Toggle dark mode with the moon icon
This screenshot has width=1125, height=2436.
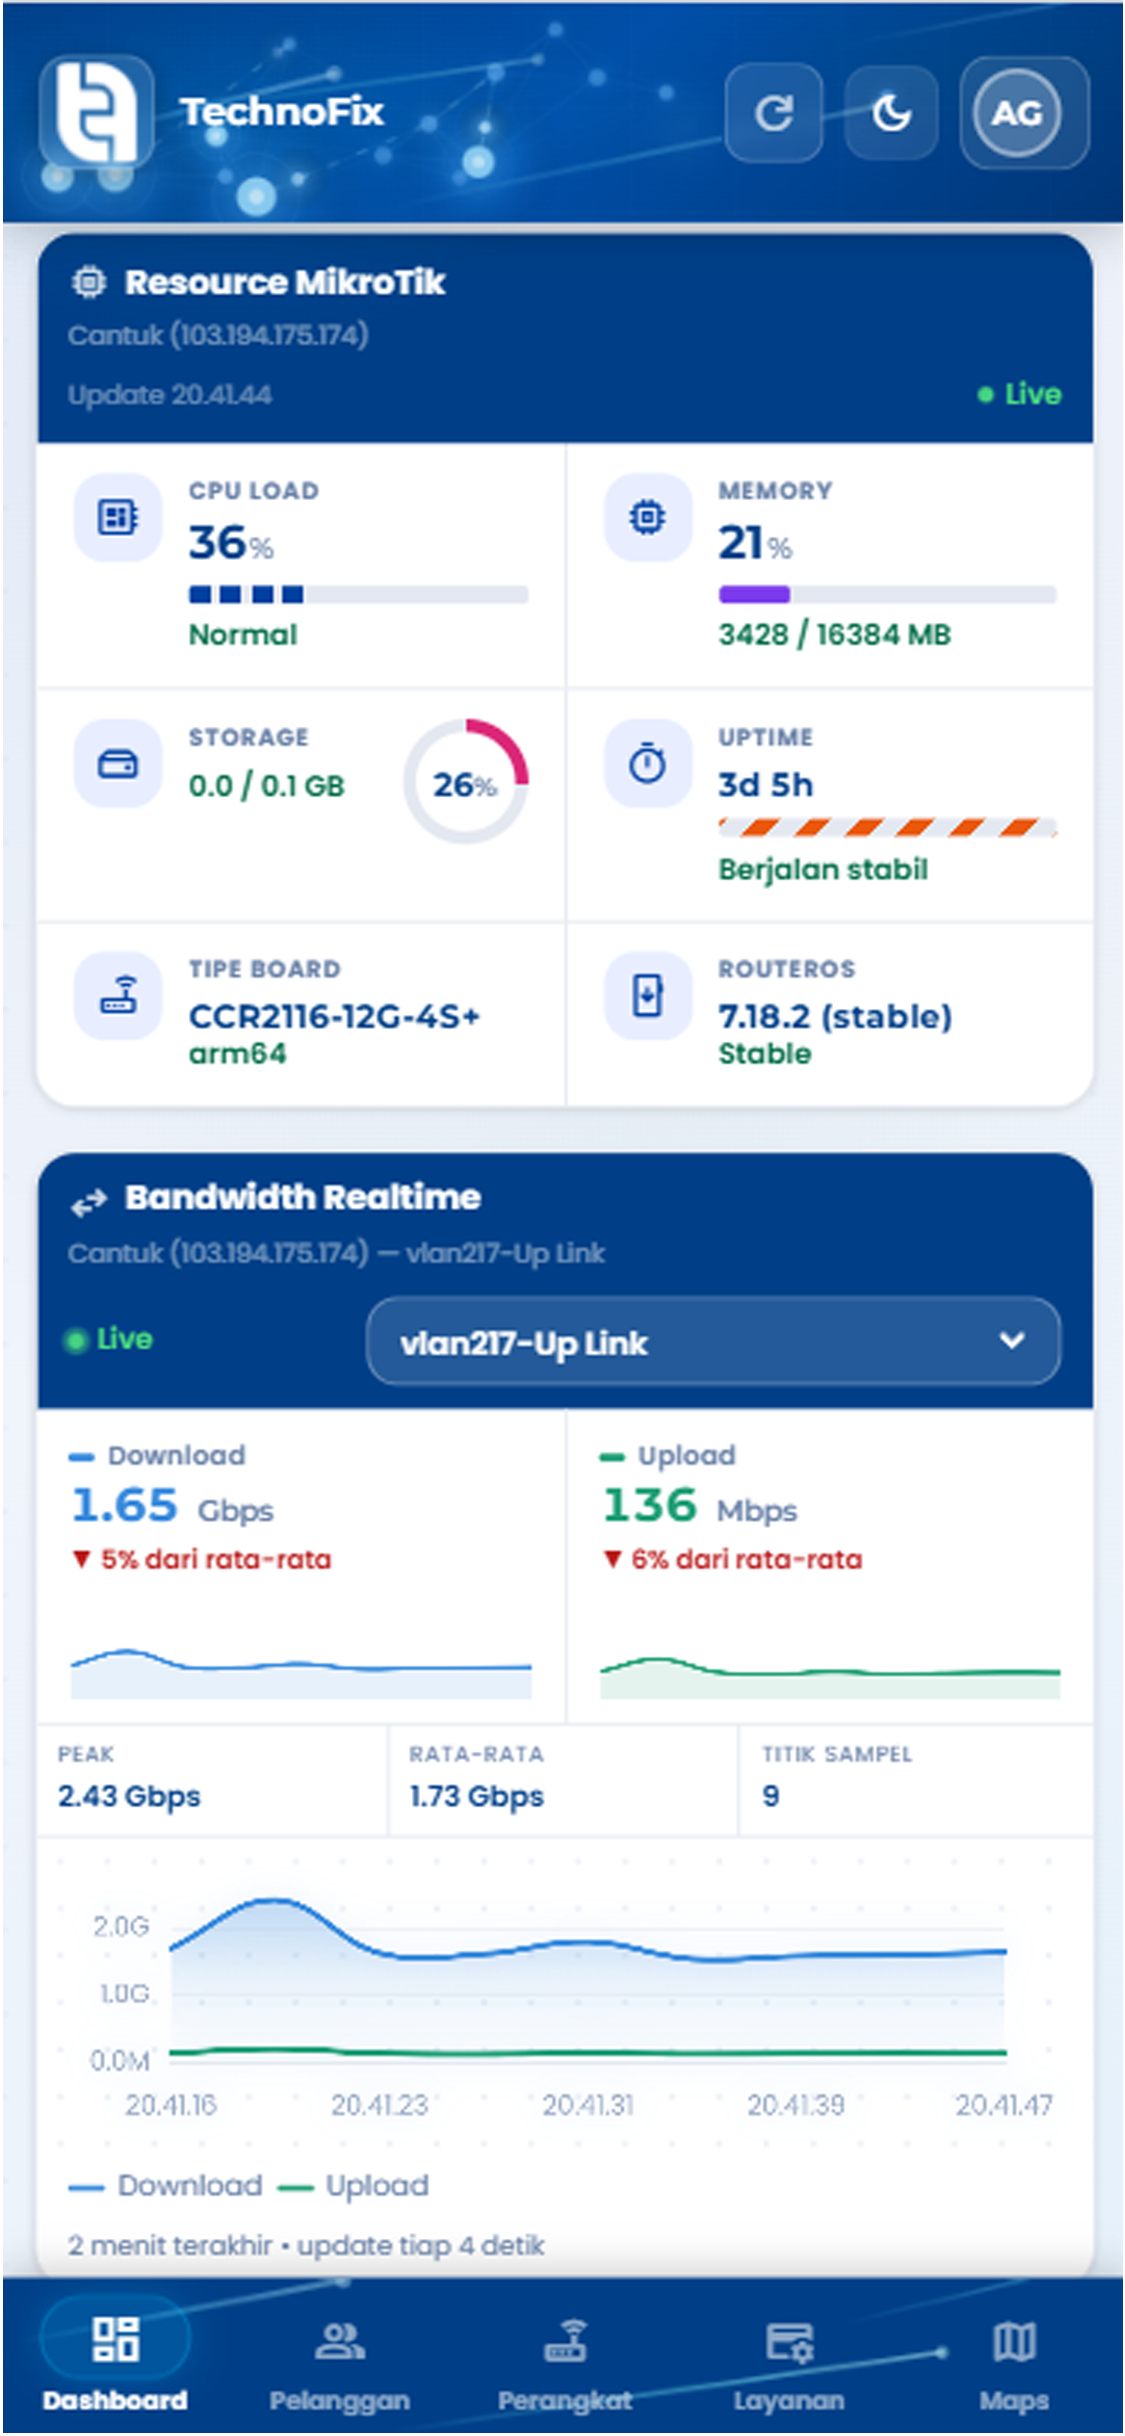(891, 113)
